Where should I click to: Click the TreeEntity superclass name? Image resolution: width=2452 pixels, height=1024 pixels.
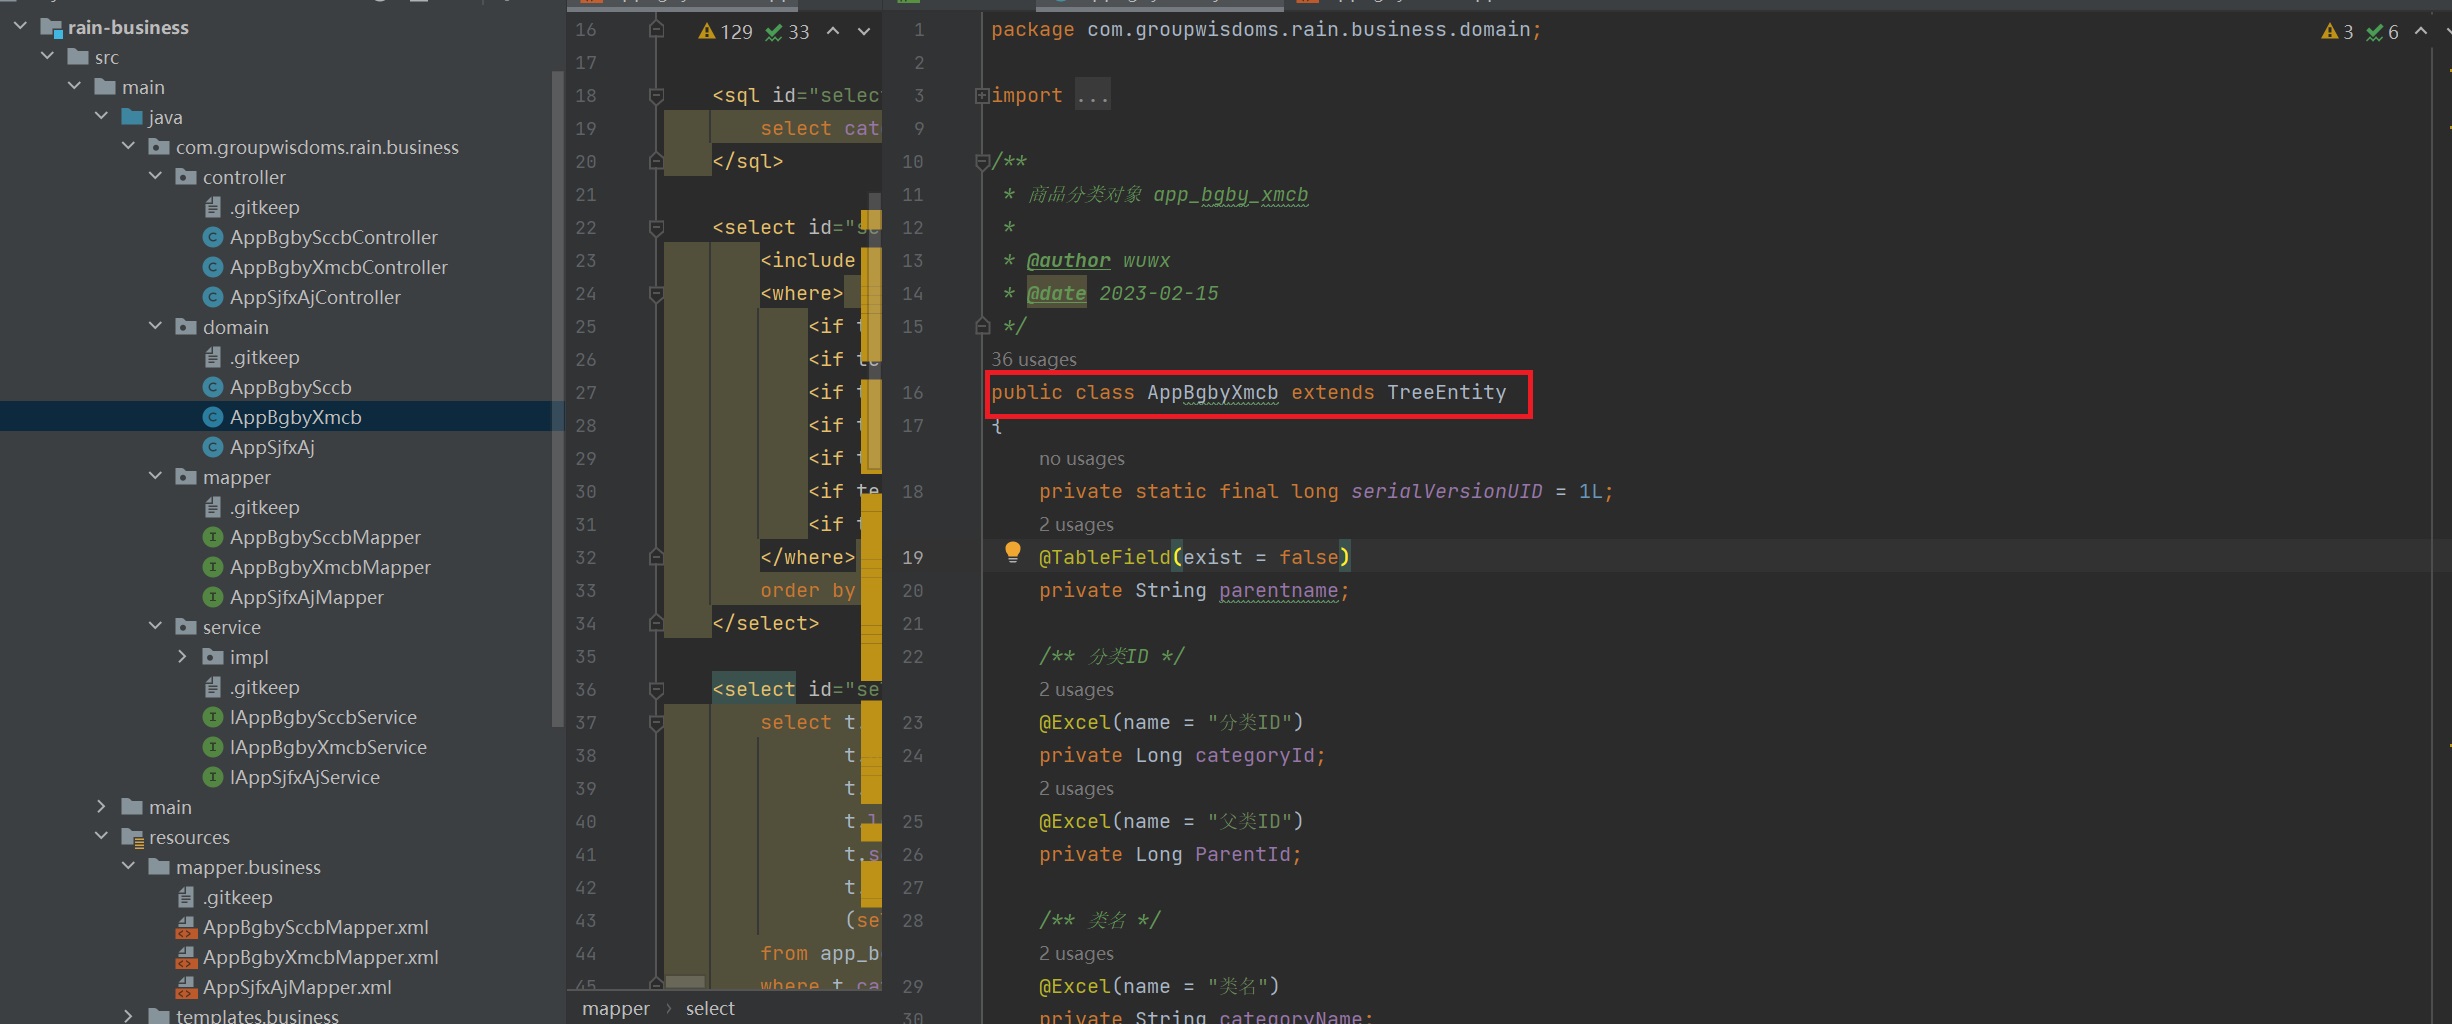(x=1445, y=393)
